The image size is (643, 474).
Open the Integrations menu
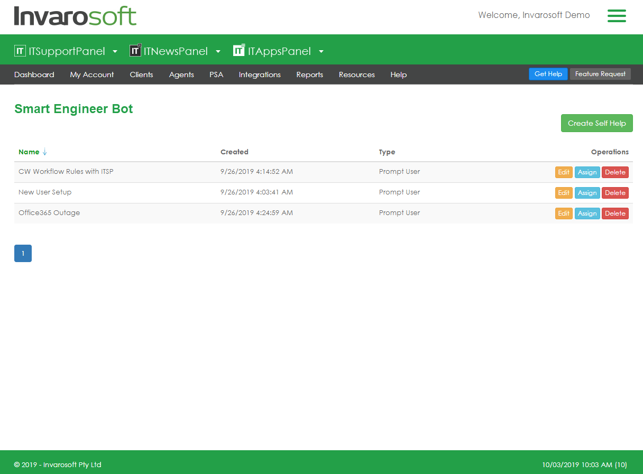[x=259, y=75]
